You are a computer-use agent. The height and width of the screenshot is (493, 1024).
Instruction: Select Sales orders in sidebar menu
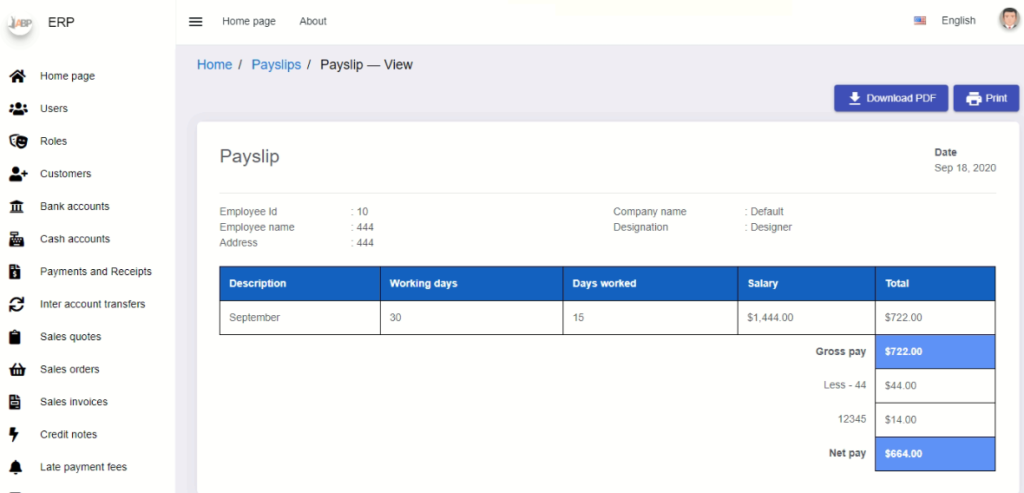(x=70, y=370)
